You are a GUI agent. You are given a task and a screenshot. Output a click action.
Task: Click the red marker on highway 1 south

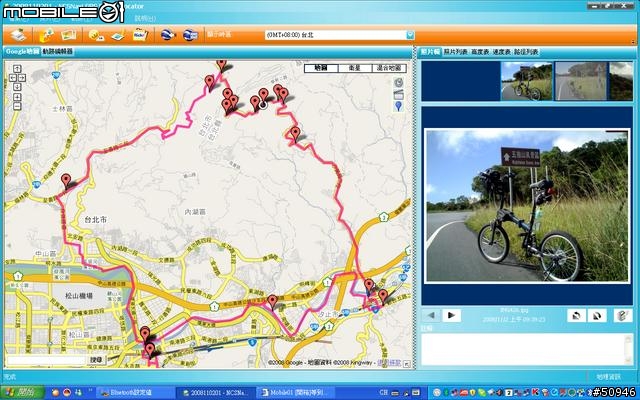[272, 302]
